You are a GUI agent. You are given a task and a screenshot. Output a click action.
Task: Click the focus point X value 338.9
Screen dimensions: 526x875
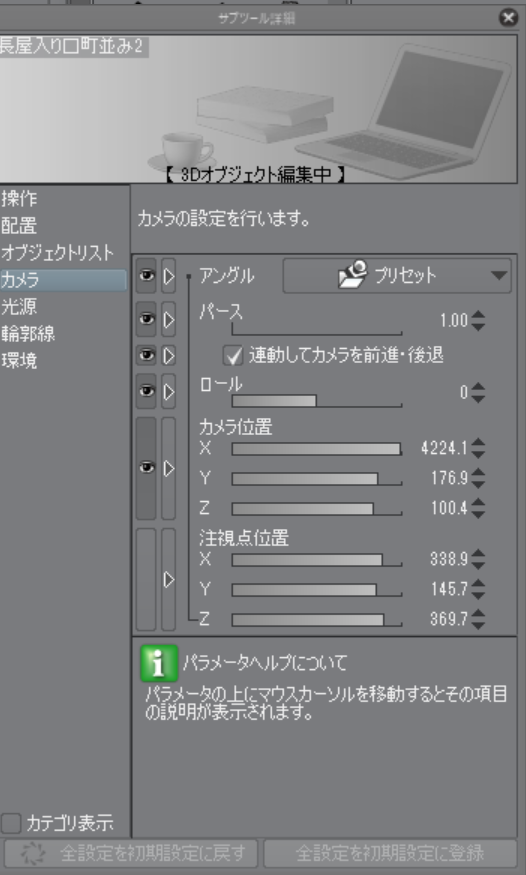pyautogui.click(x=449, y=559)
